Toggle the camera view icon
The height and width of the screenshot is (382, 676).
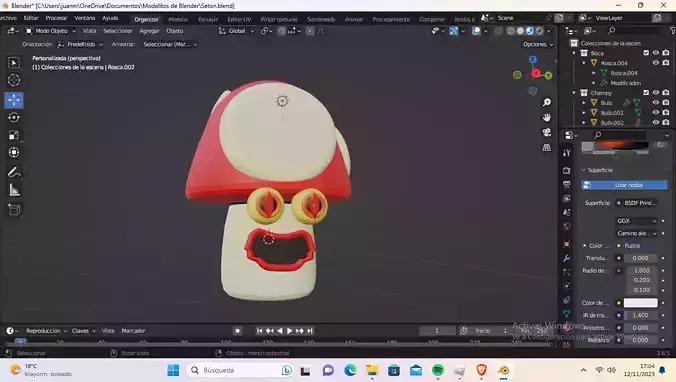pos(547,132)
